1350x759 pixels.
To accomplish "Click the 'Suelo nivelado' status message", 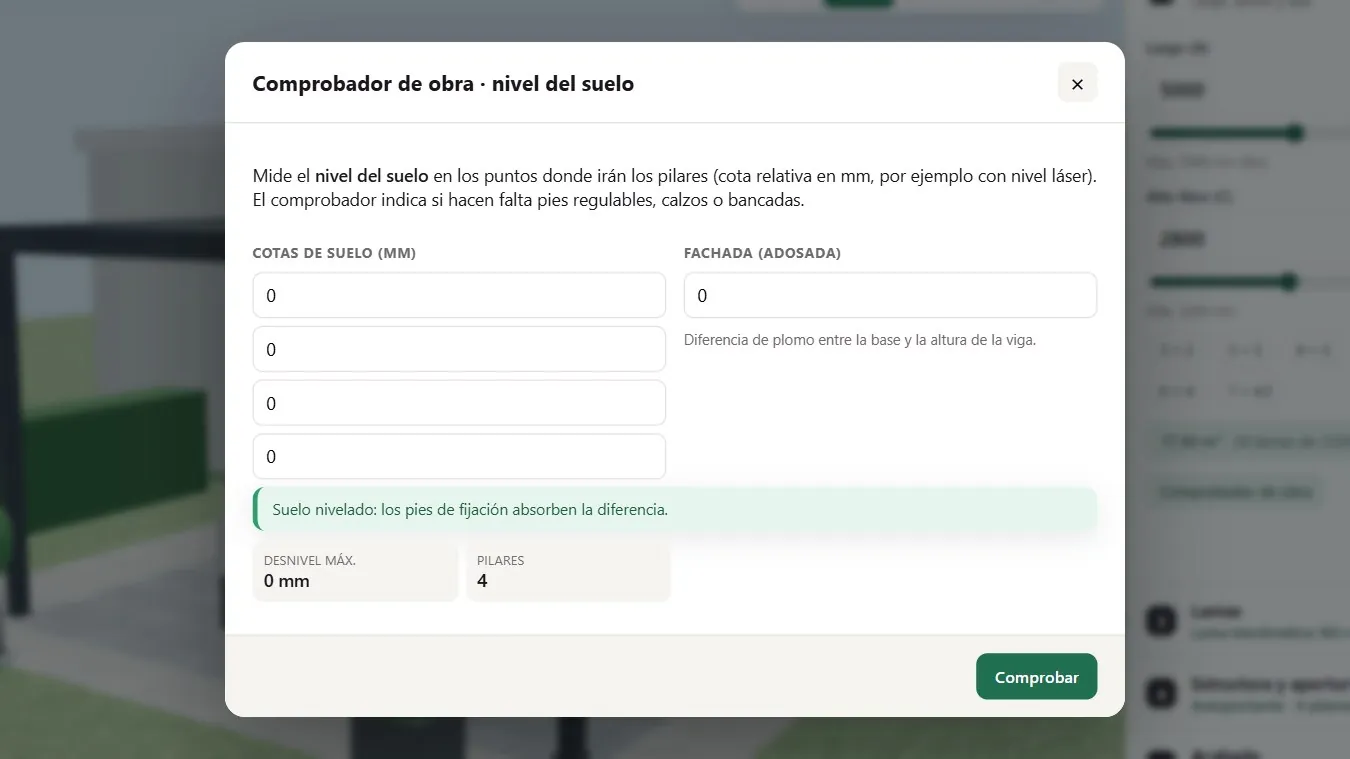I will coord(675,509).
